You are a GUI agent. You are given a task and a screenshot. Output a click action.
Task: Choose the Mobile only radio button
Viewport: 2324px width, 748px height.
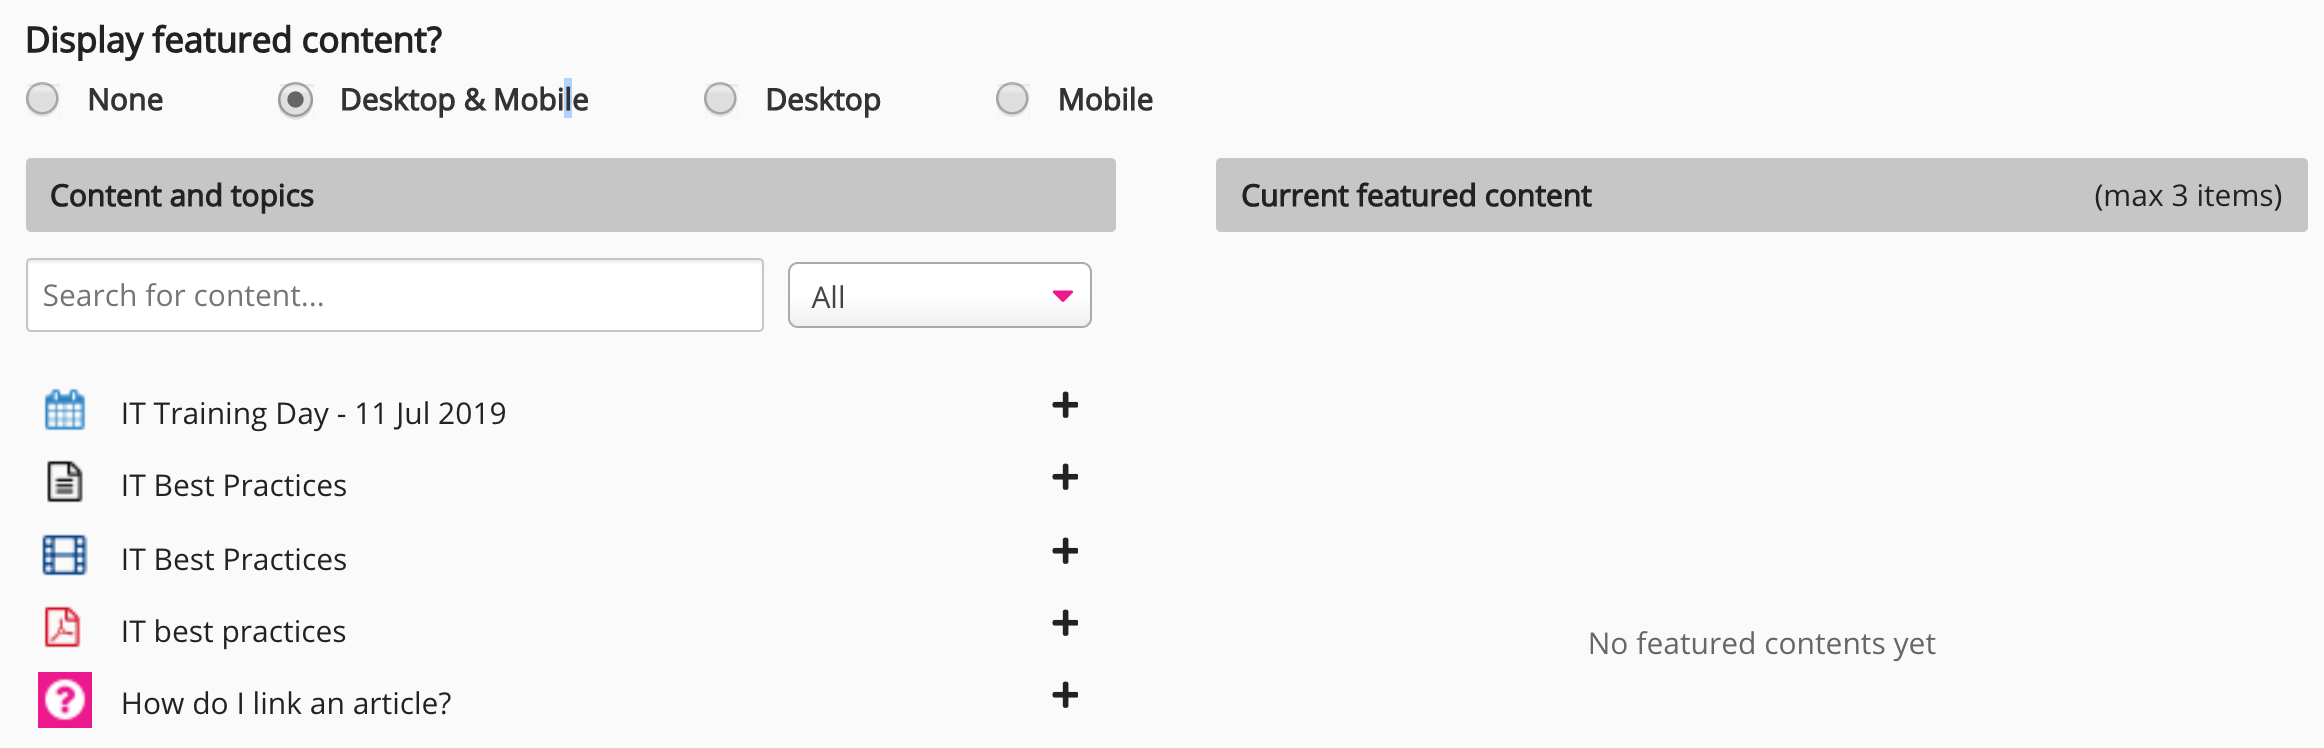coord(1012,99)
